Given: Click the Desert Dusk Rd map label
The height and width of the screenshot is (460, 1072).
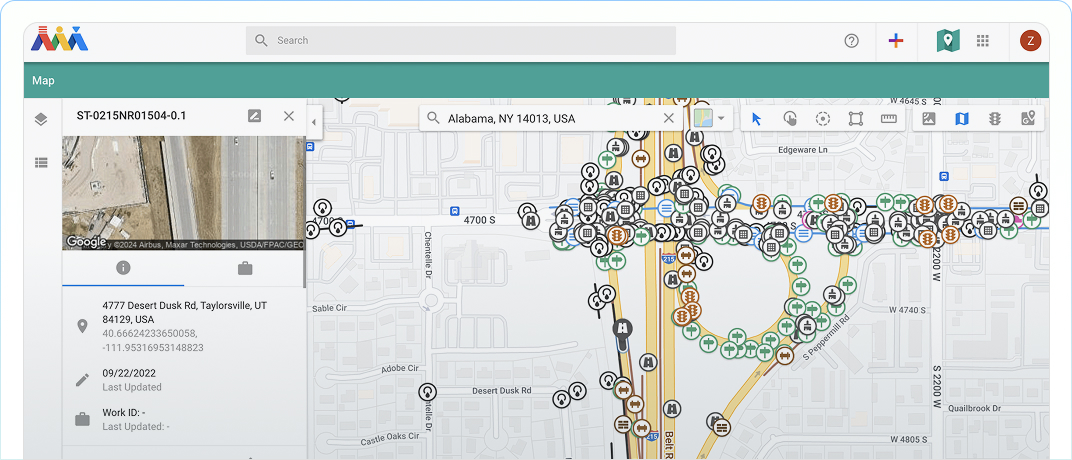Looking at the screenshot, I should (502, 391).
